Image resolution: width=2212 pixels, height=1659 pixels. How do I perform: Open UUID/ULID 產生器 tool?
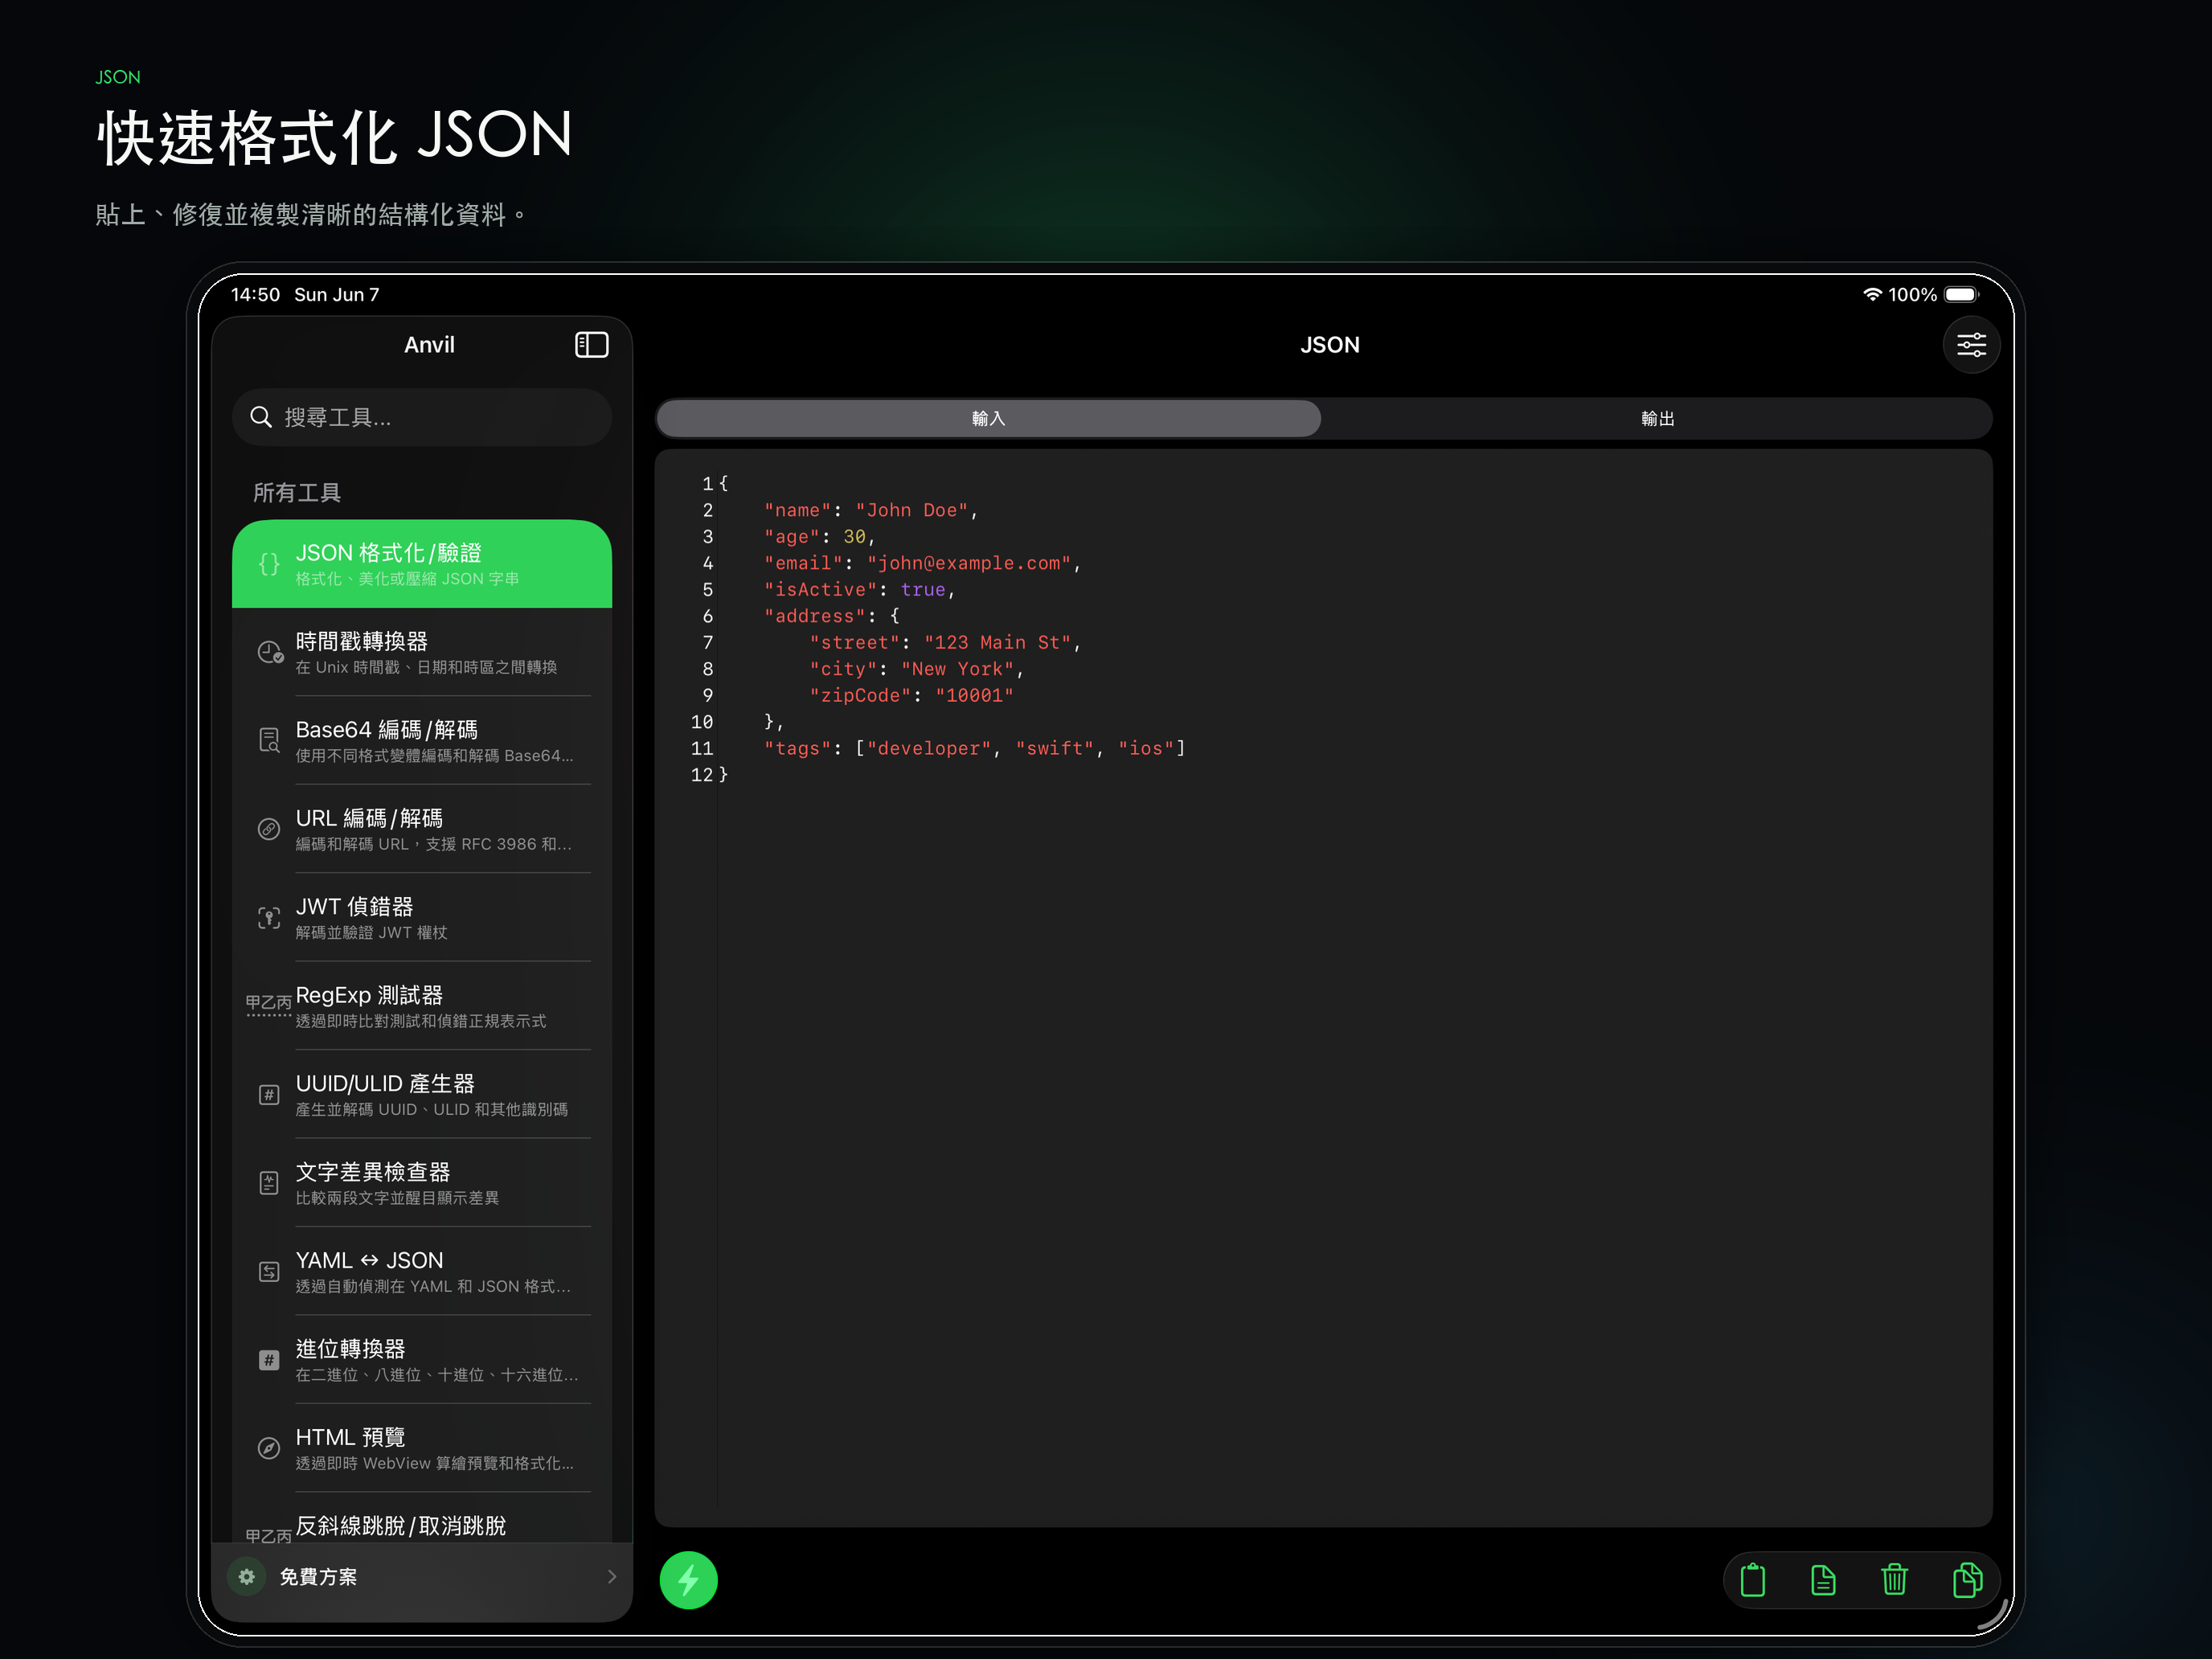(422, 1094)
